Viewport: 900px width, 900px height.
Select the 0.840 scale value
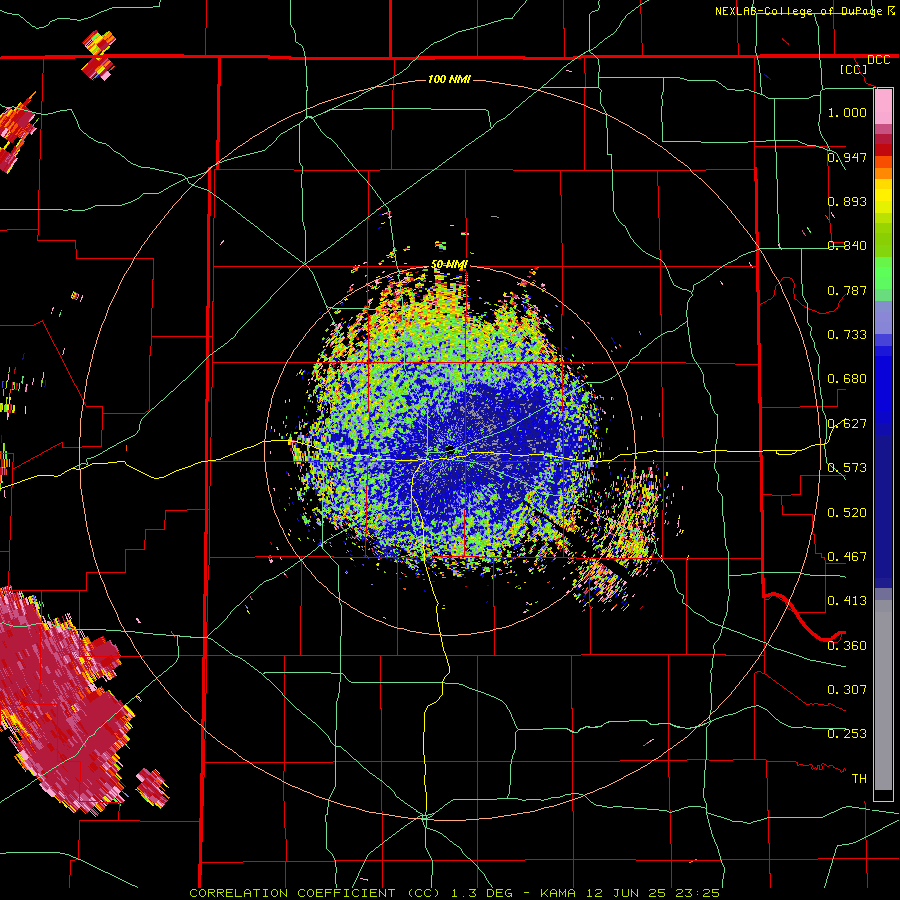pos(847,246)
